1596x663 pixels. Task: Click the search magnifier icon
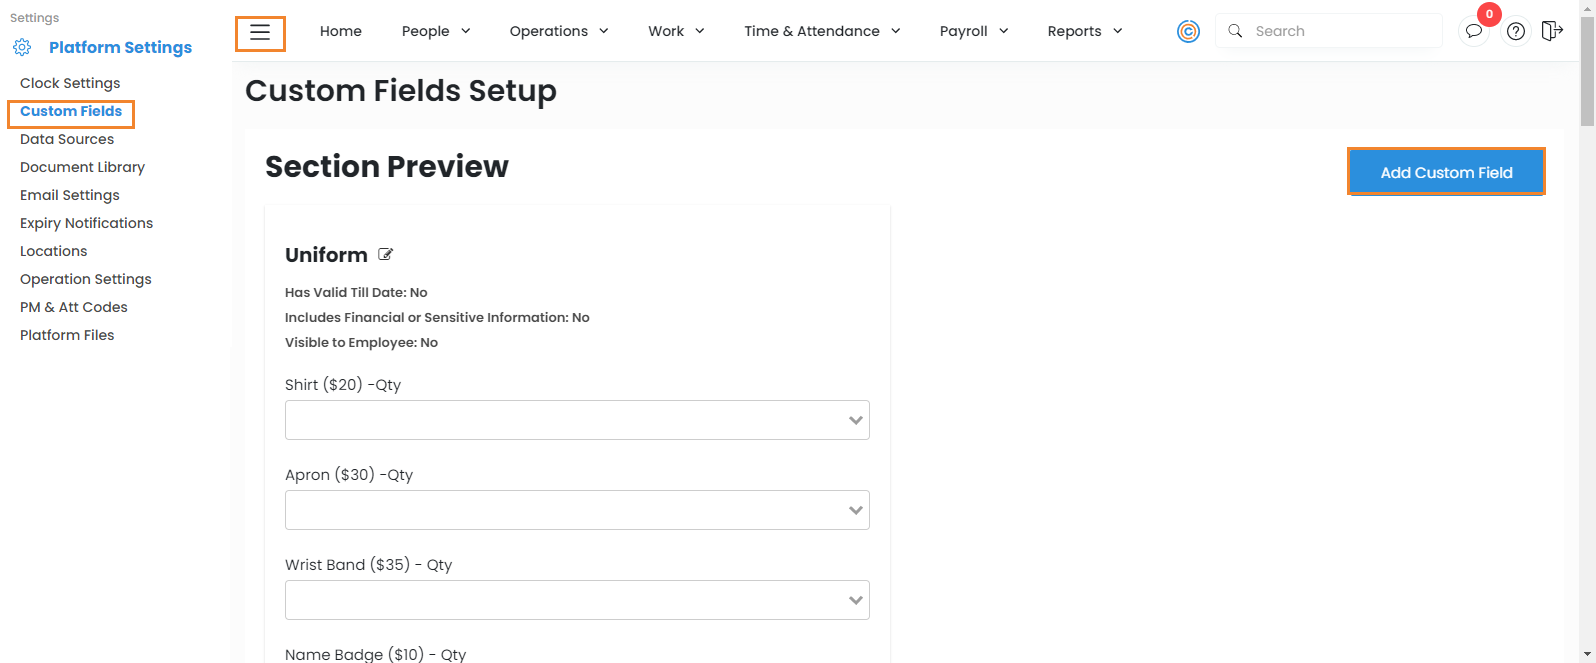[1236, 31]
